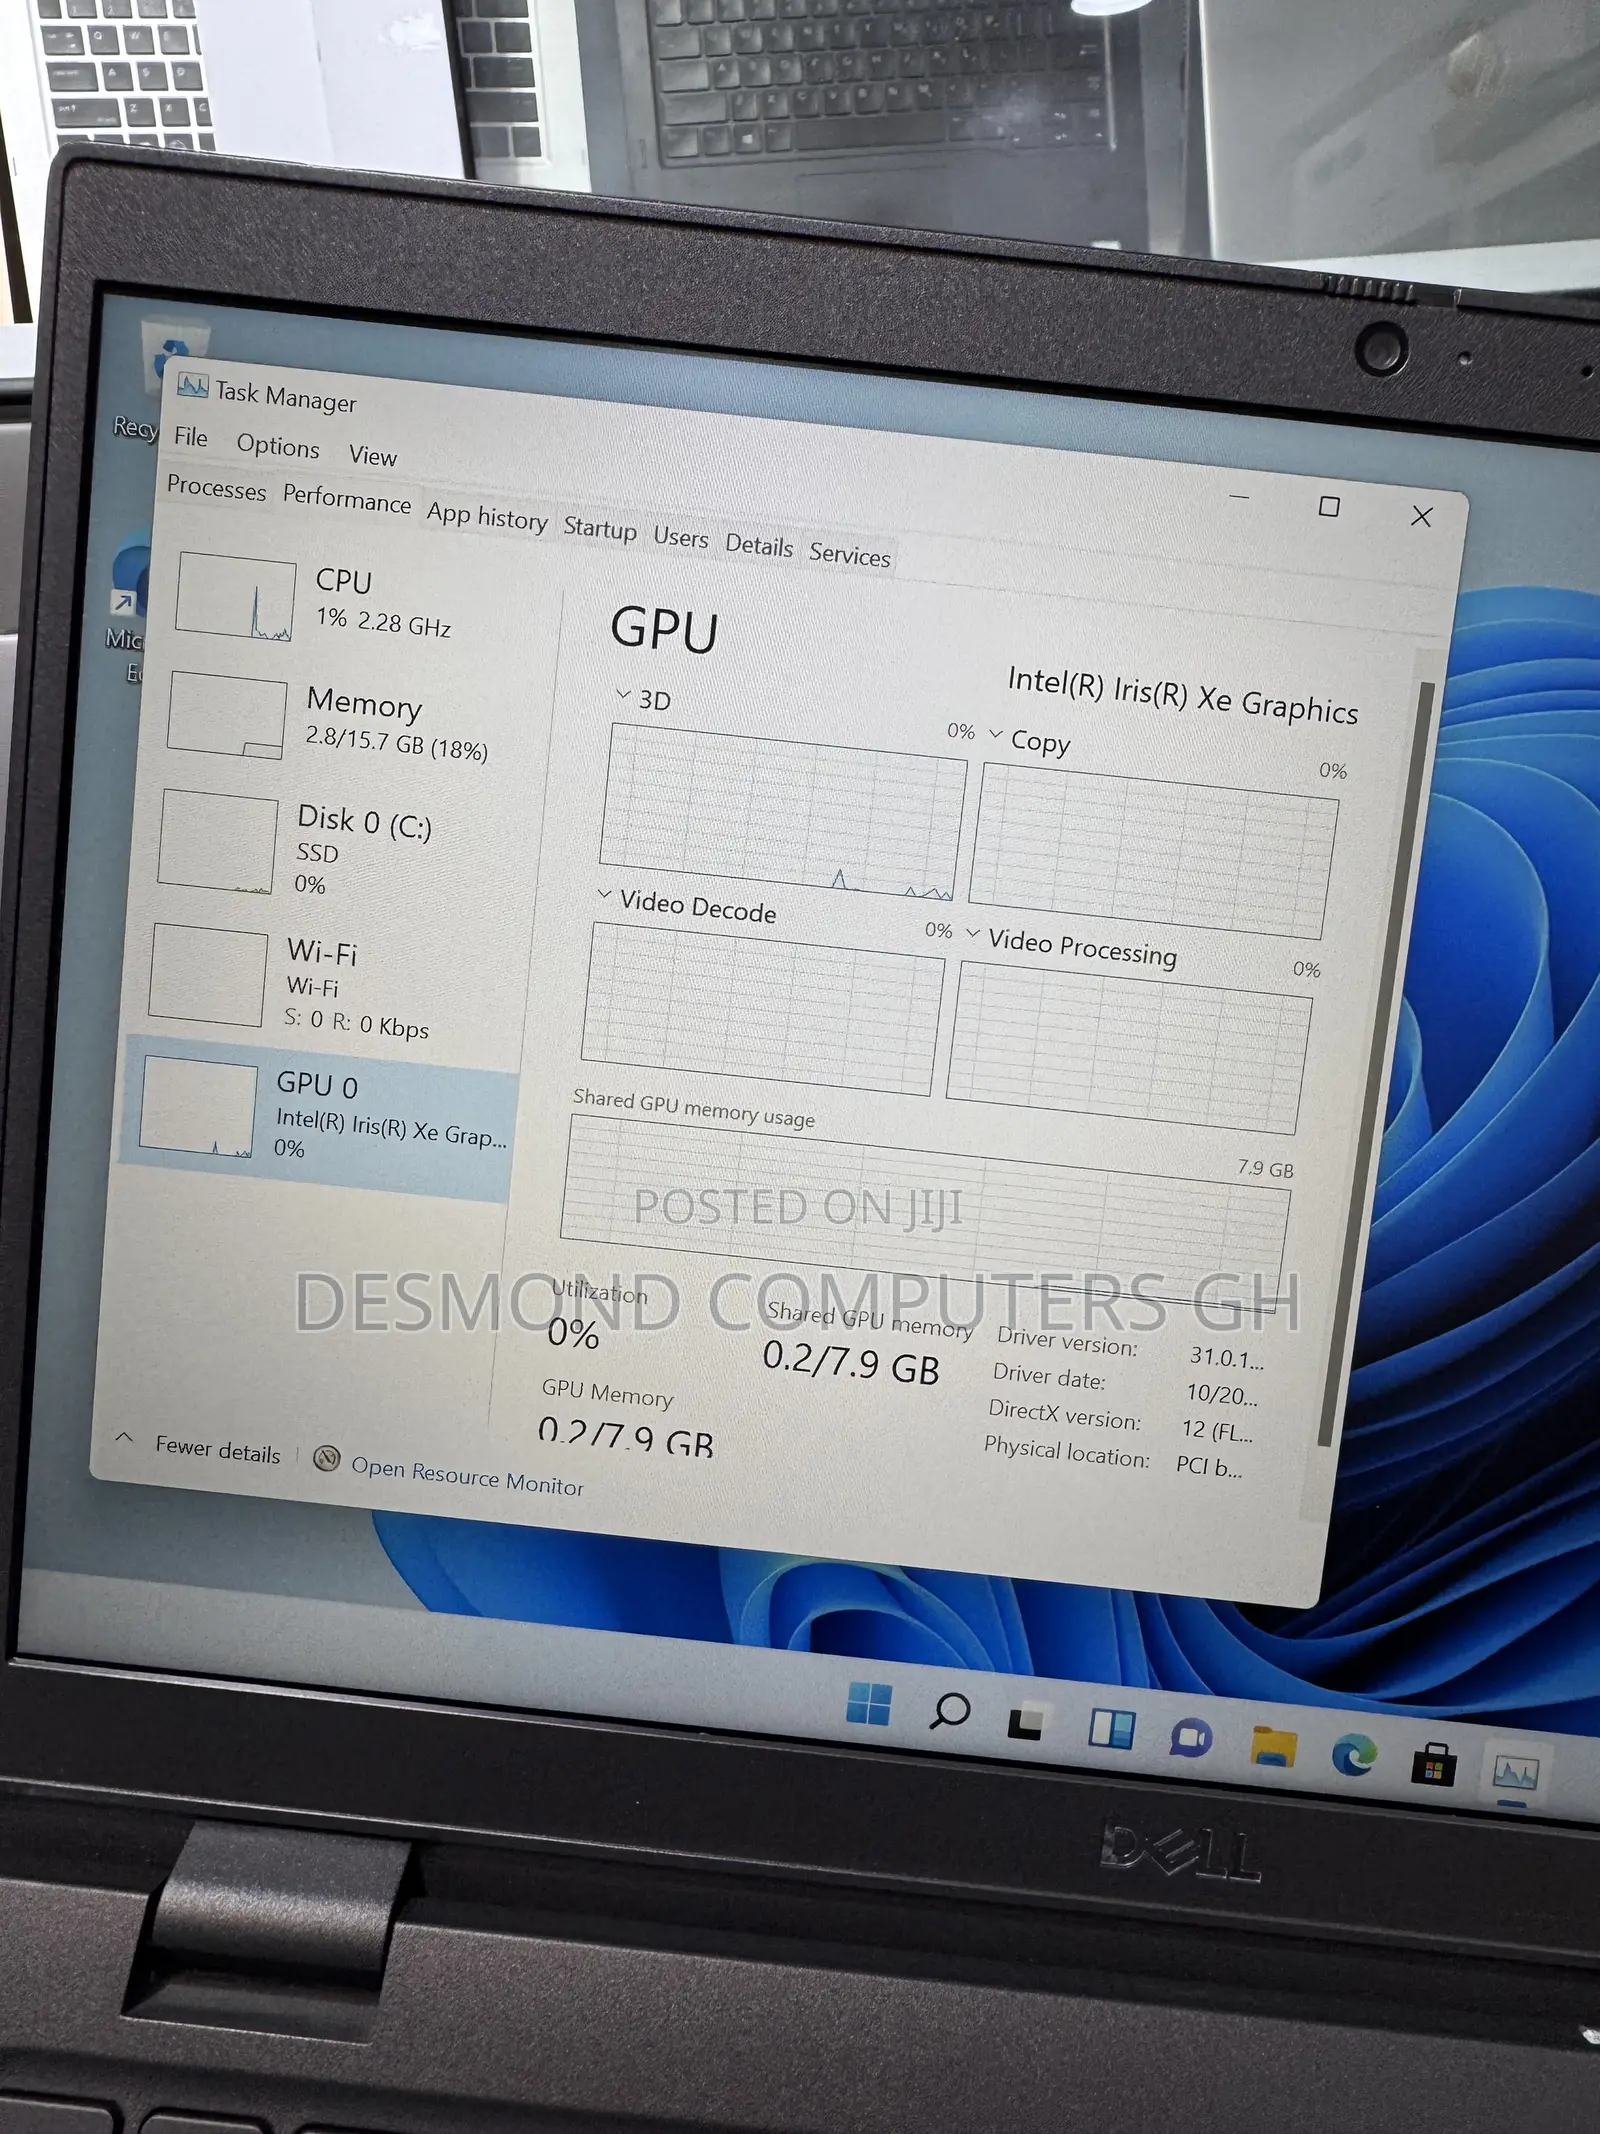Open the File menu

pyautogui.click(x=190, y=437)
